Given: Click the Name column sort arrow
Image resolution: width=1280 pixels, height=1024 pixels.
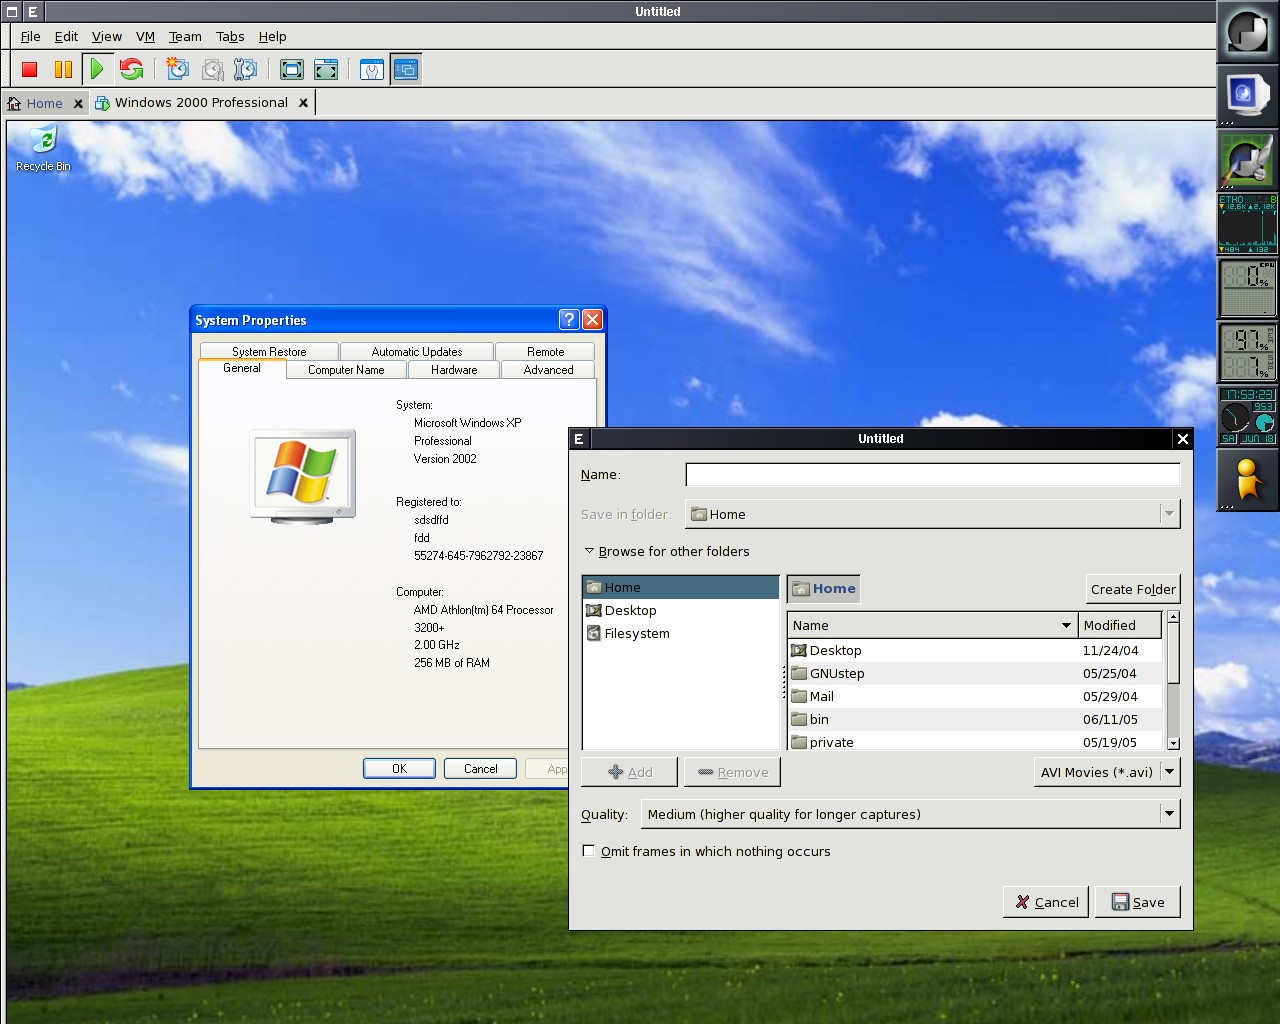Looking at the screenshot, I should pyautogui.click(x=1066, y=625).
